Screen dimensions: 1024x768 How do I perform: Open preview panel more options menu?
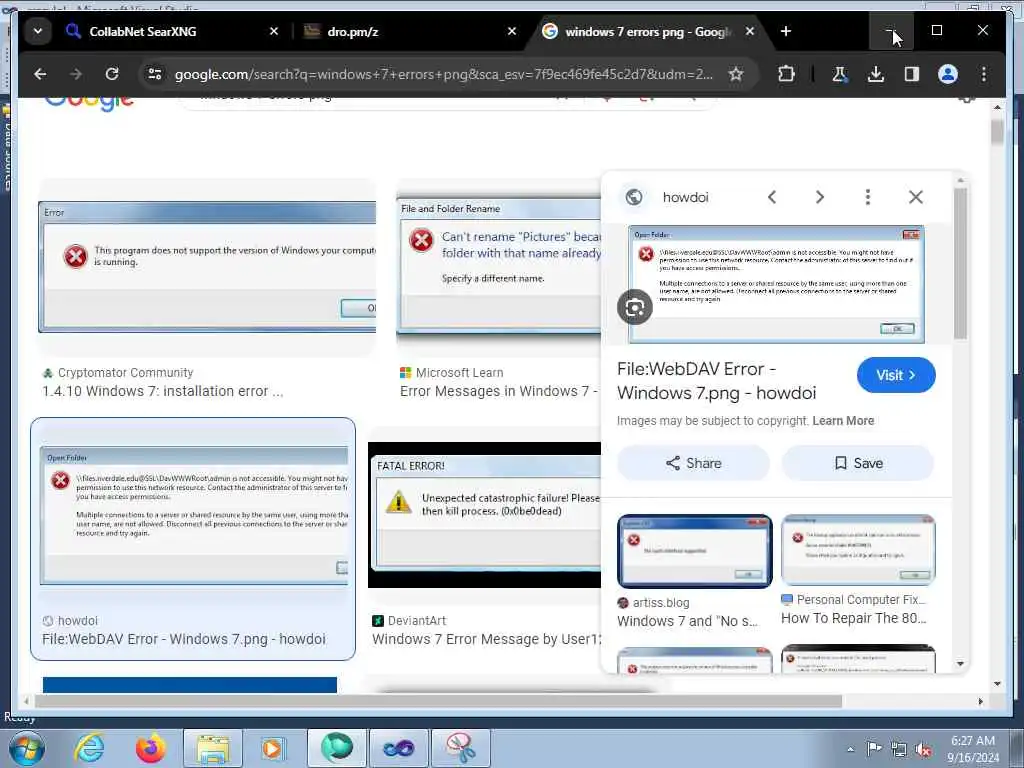click(x=868, y=197)
